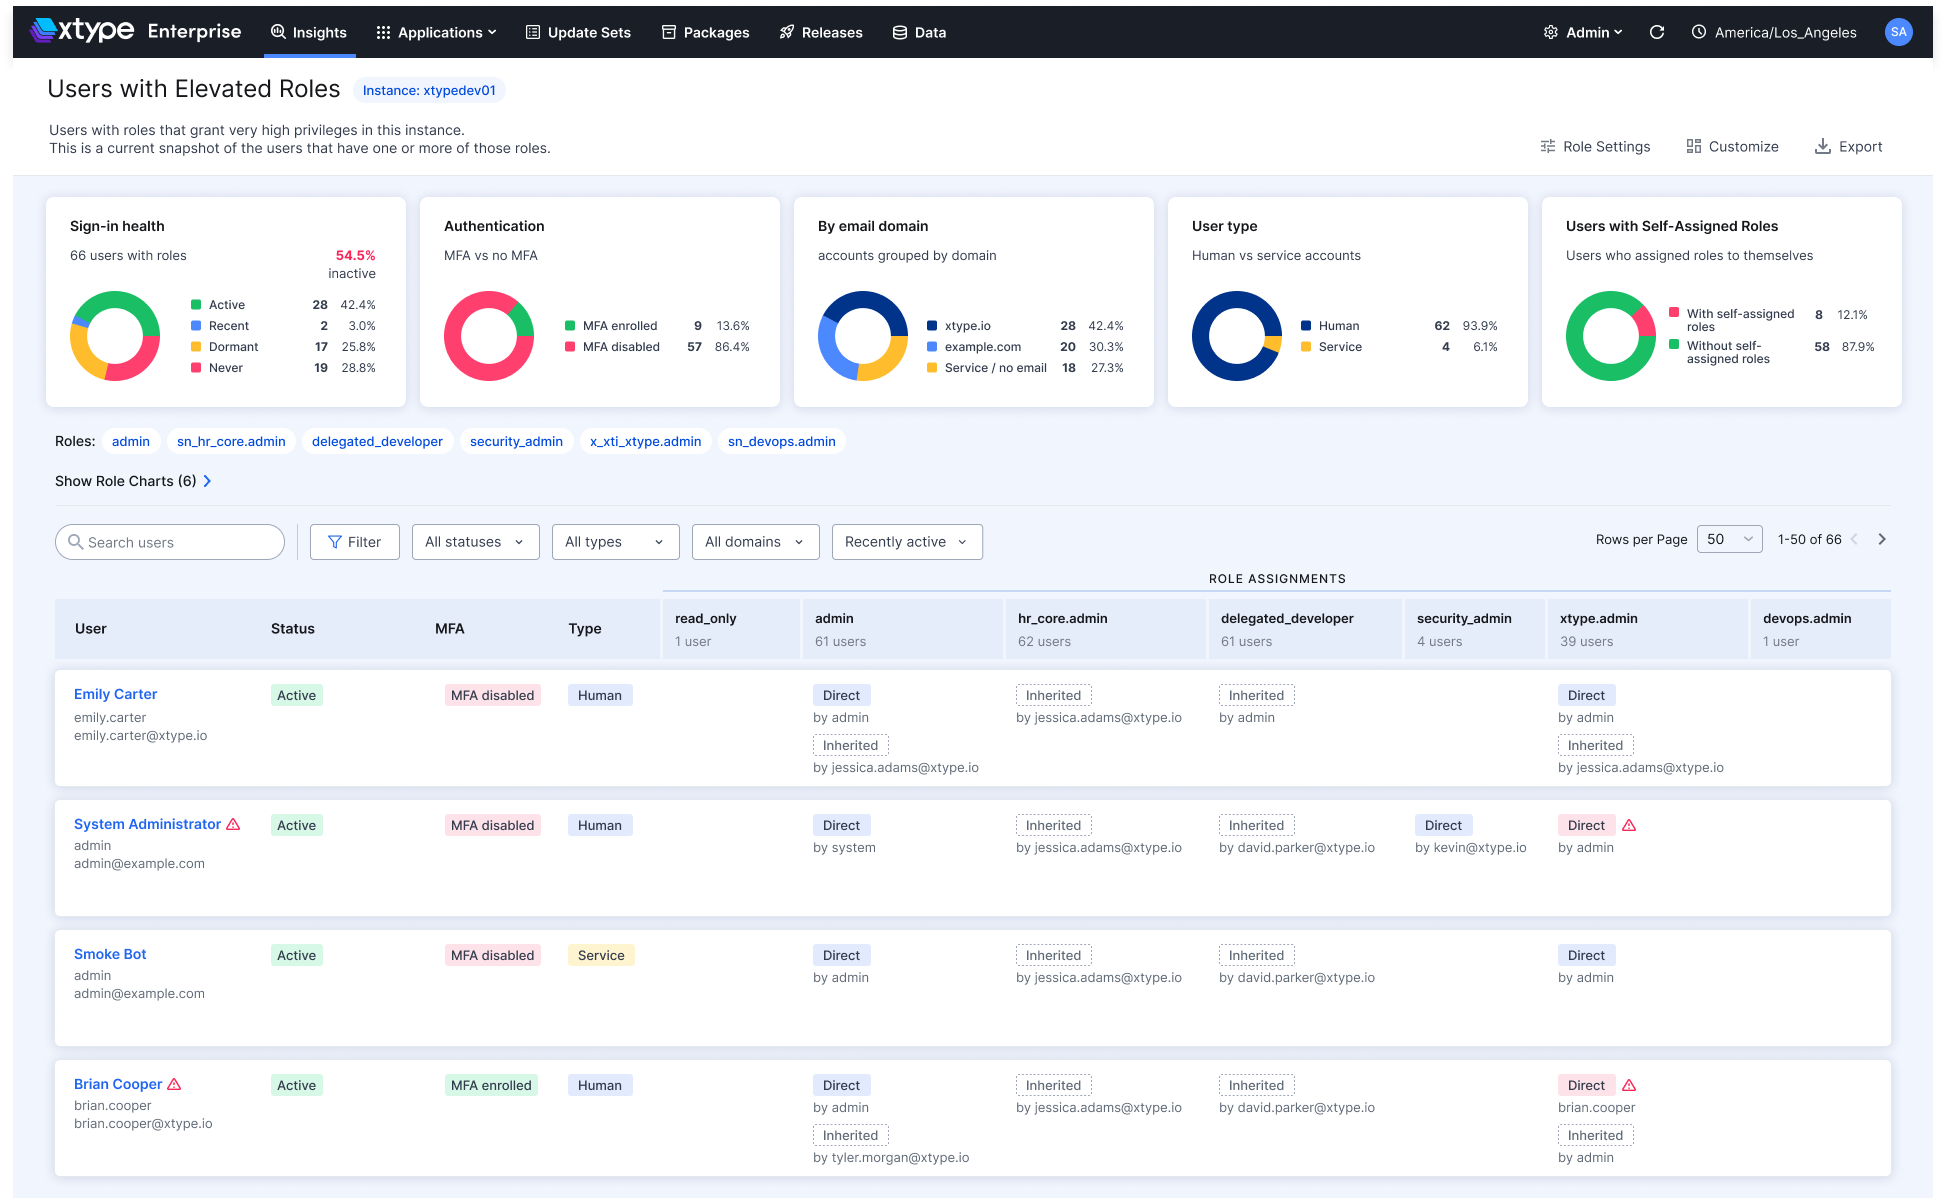
Task: Click the warning icon beside Brian Cooper
Action: pyautogui.click(x=174, y=1084)
